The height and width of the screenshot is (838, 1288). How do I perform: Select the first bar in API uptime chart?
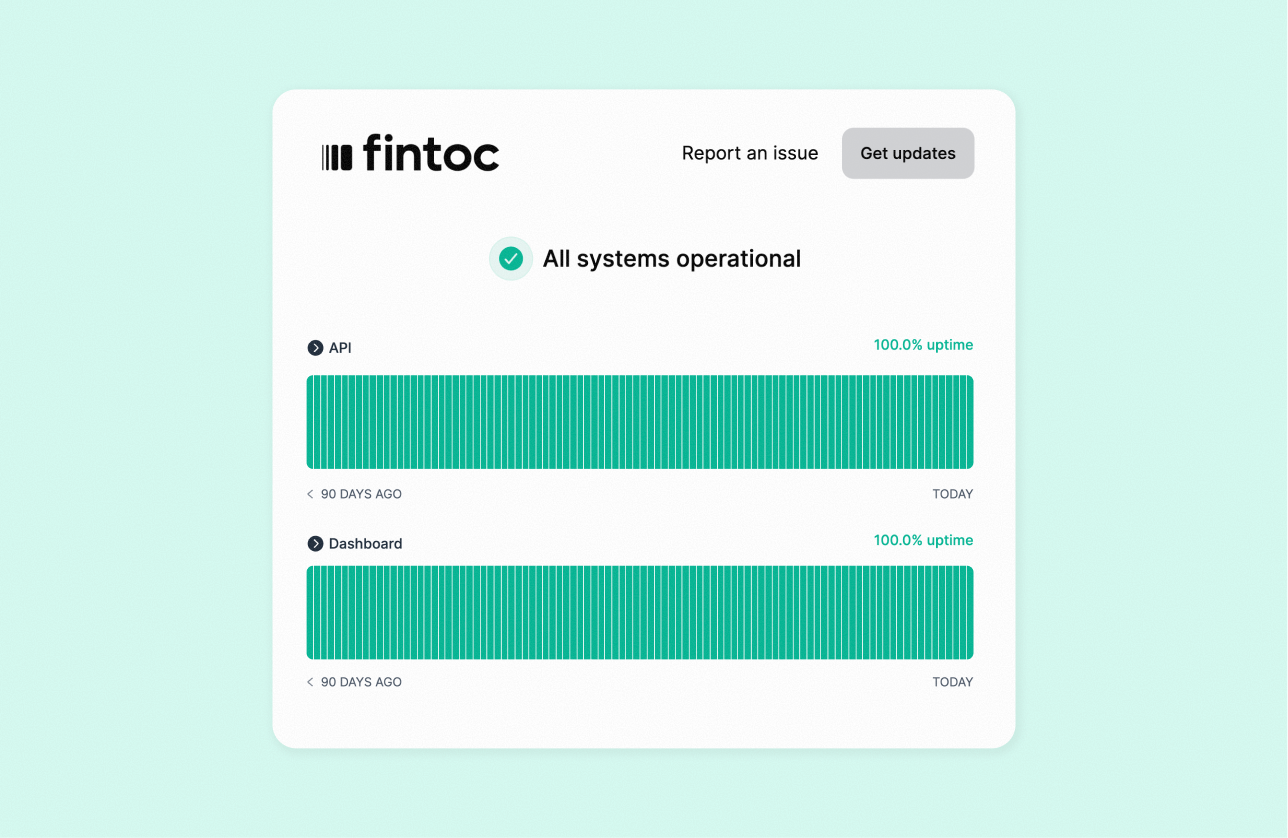[310, 422]
